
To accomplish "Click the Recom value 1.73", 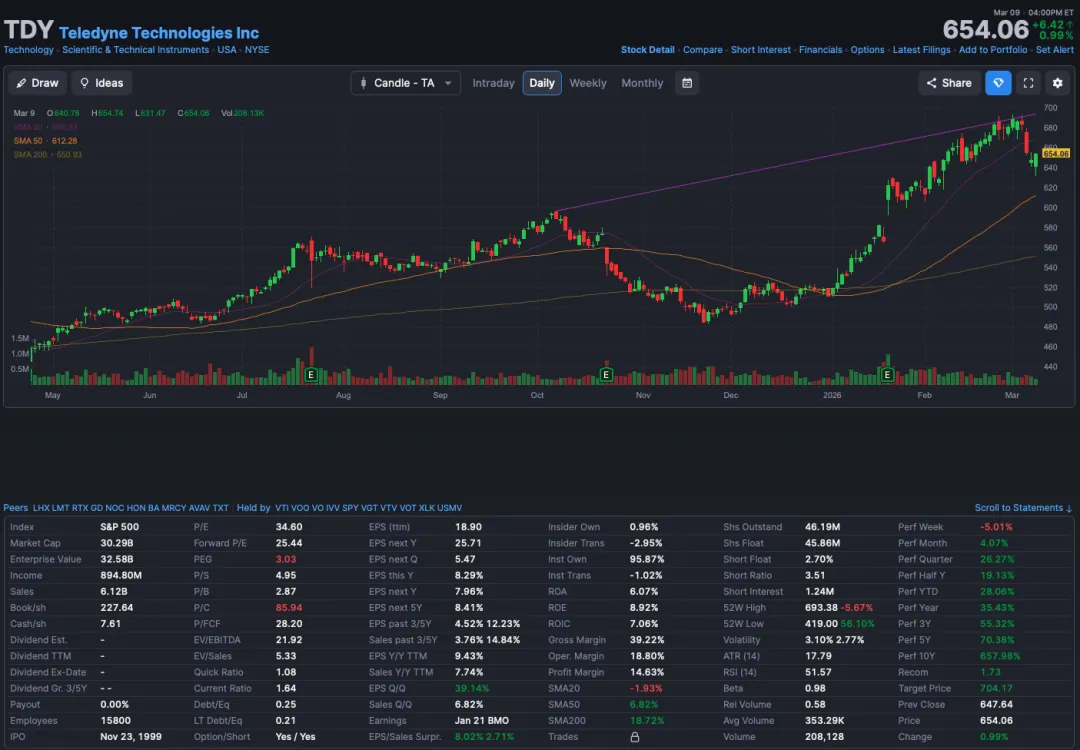I will tap(990, 672).
